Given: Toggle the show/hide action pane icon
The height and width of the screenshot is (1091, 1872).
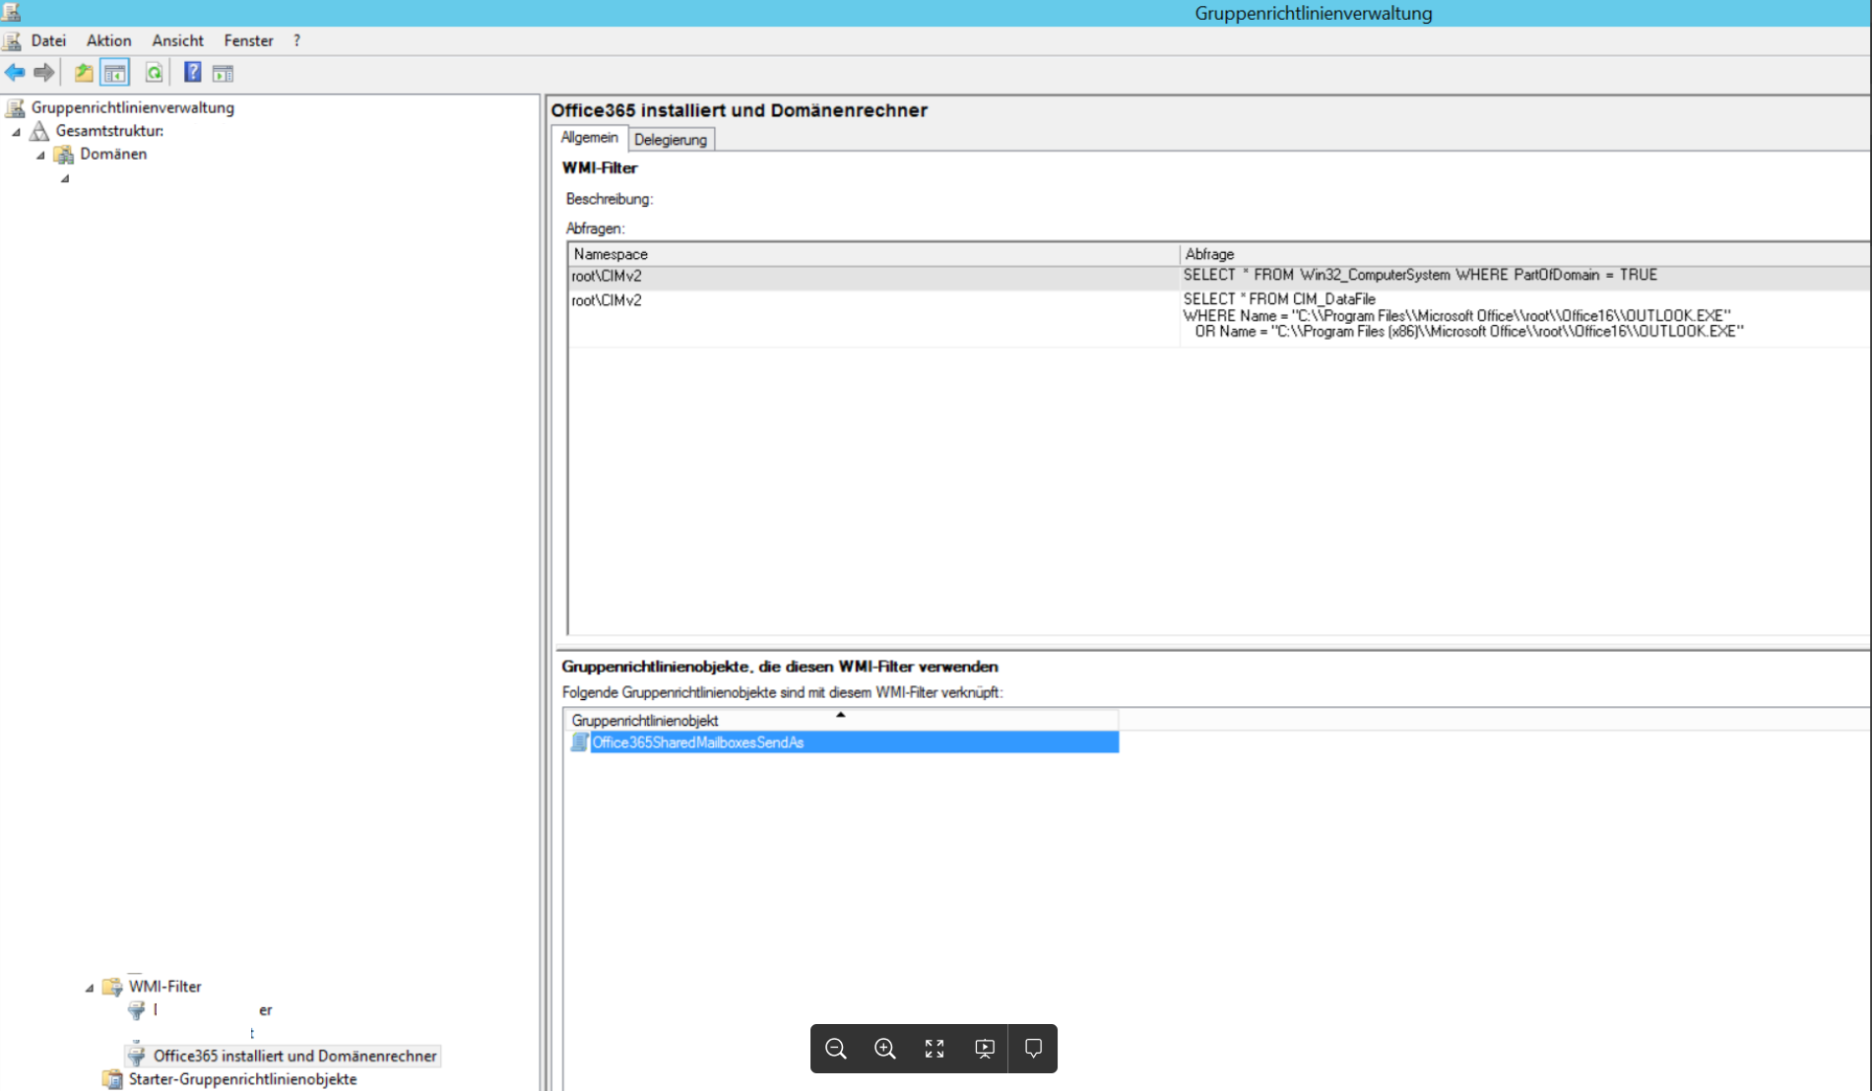Looking at the screenshot, I should pyautogui.click(x=223, y=73).
